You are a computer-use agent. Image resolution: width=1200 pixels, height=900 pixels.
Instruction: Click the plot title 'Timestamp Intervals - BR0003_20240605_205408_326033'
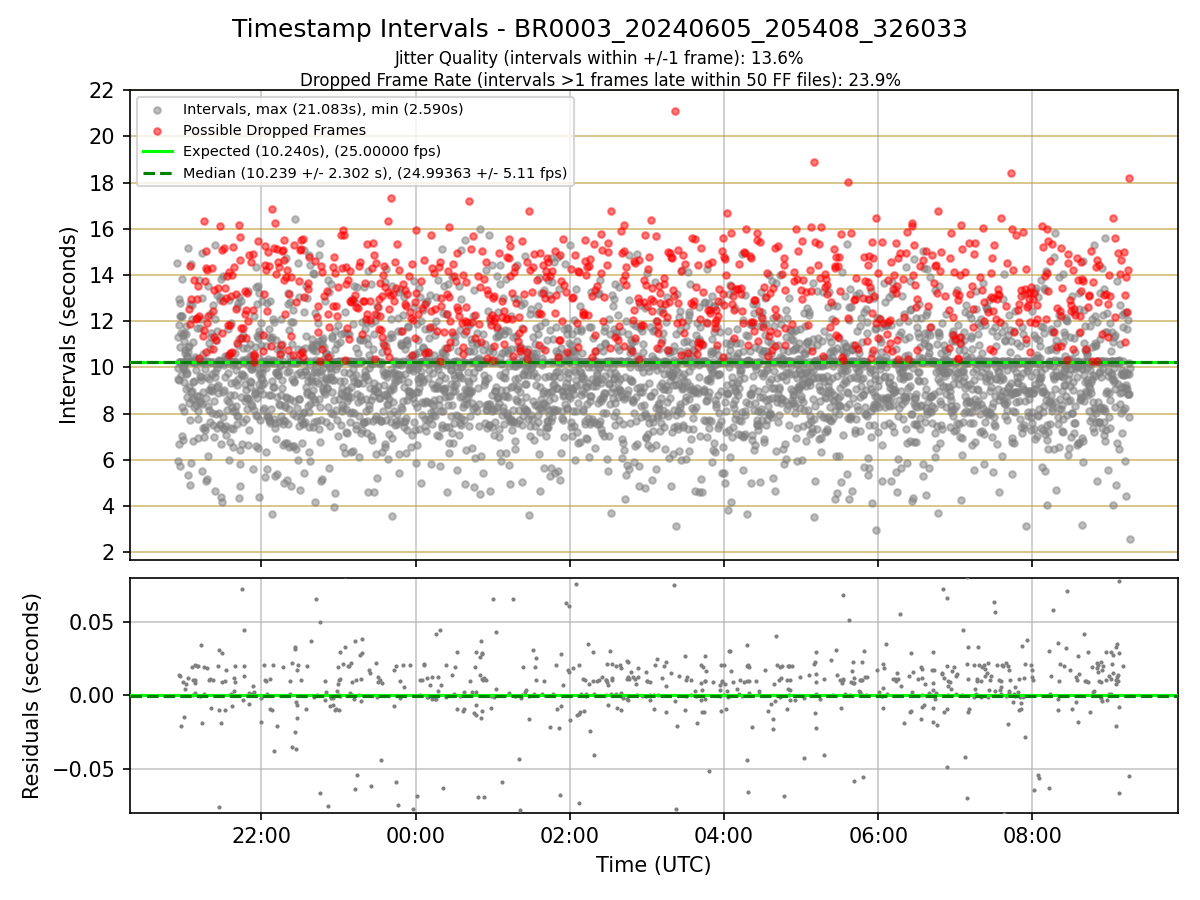point(599,29)
